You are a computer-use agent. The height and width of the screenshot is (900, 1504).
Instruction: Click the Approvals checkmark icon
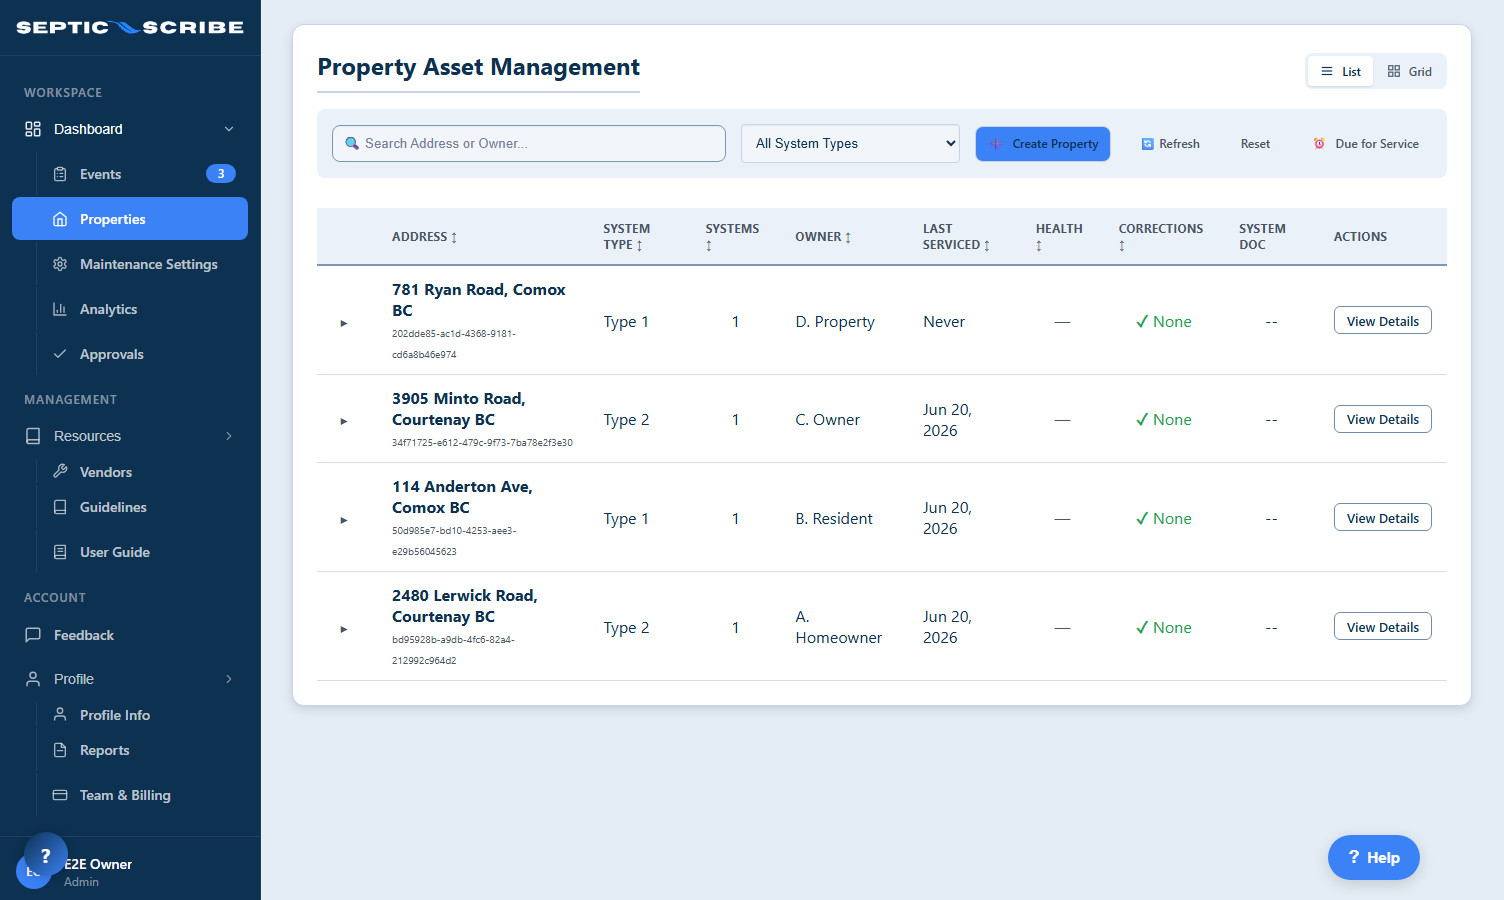coord(60,354)
